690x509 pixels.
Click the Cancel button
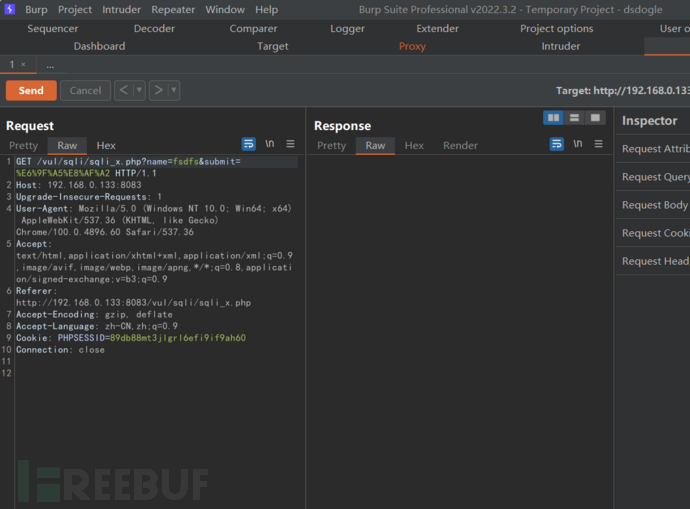click(x=85, y=90)
